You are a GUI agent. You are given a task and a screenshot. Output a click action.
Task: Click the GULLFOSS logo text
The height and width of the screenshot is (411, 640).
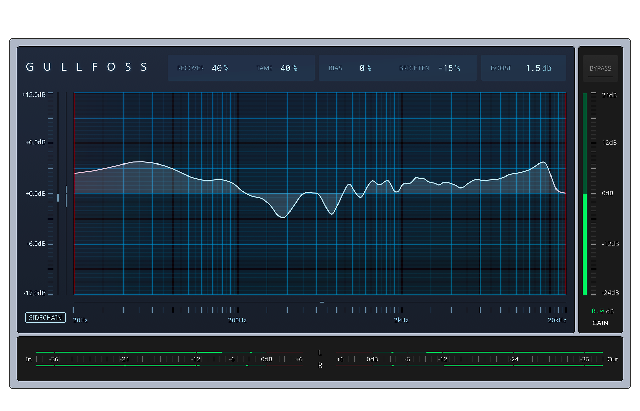tap(87, 67)
